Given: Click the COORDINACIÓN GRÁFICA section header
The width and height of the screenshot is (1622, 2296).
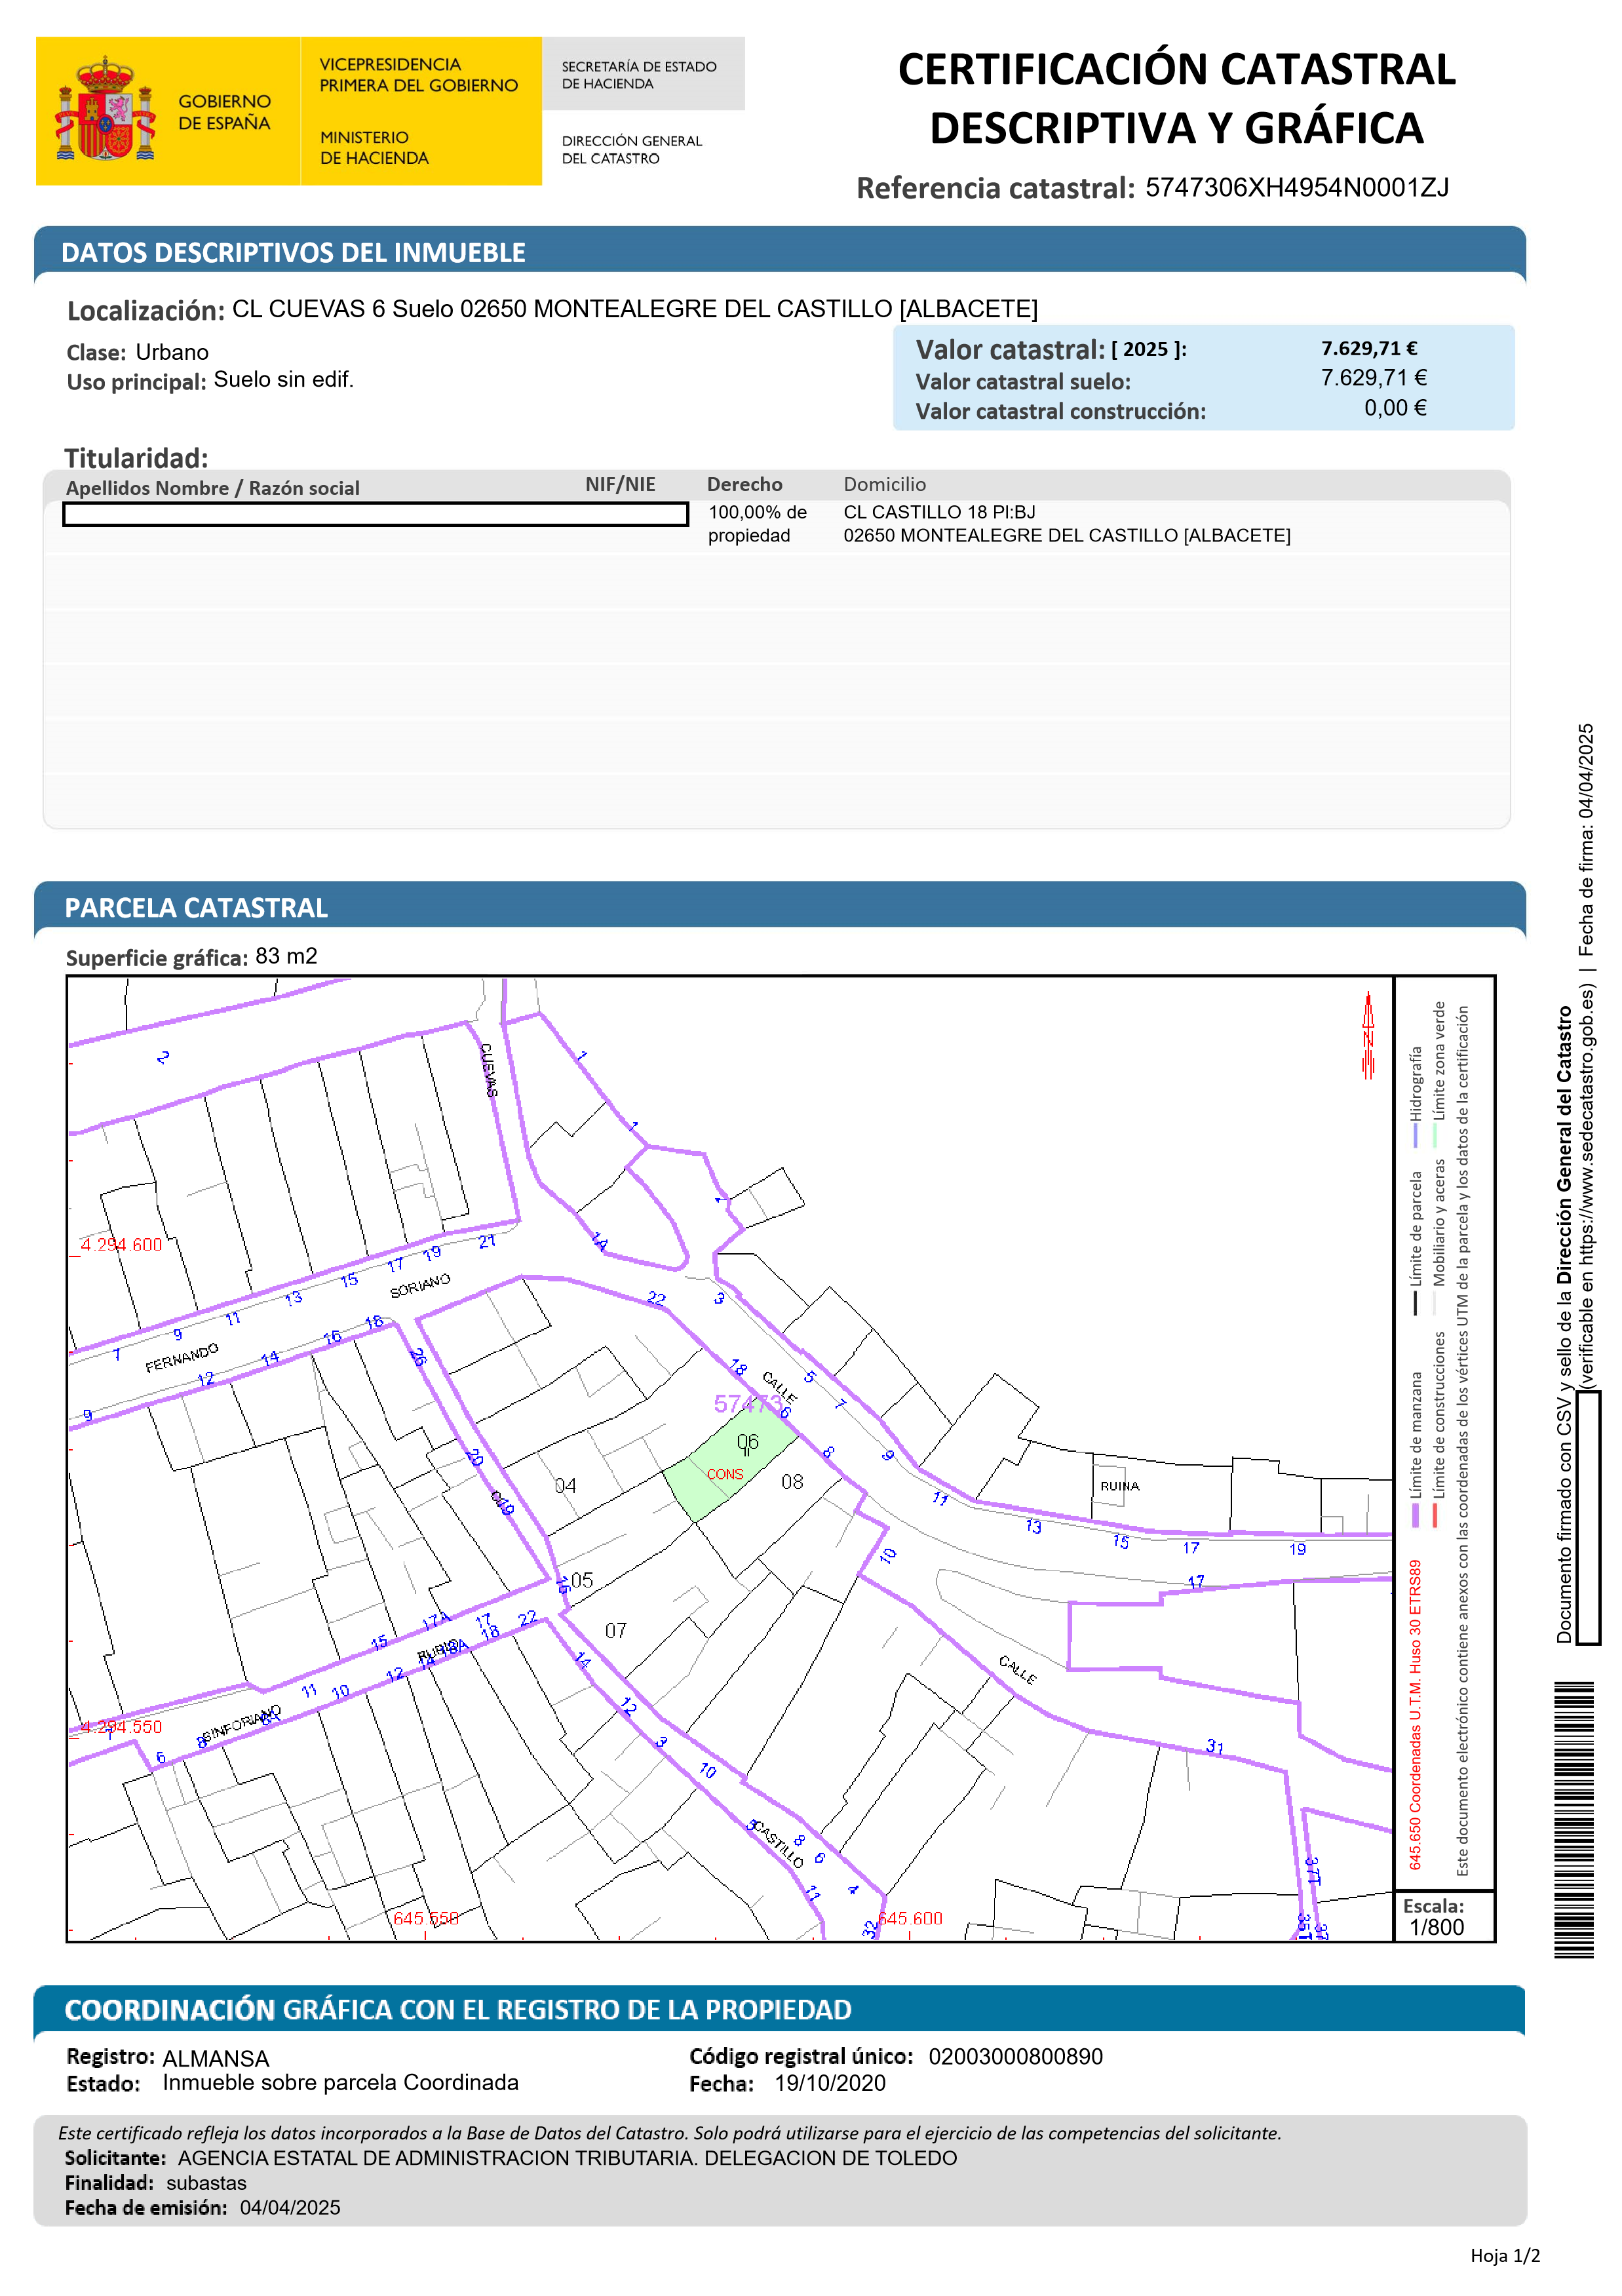Looking at the screenshot, I should [458, 2010].
